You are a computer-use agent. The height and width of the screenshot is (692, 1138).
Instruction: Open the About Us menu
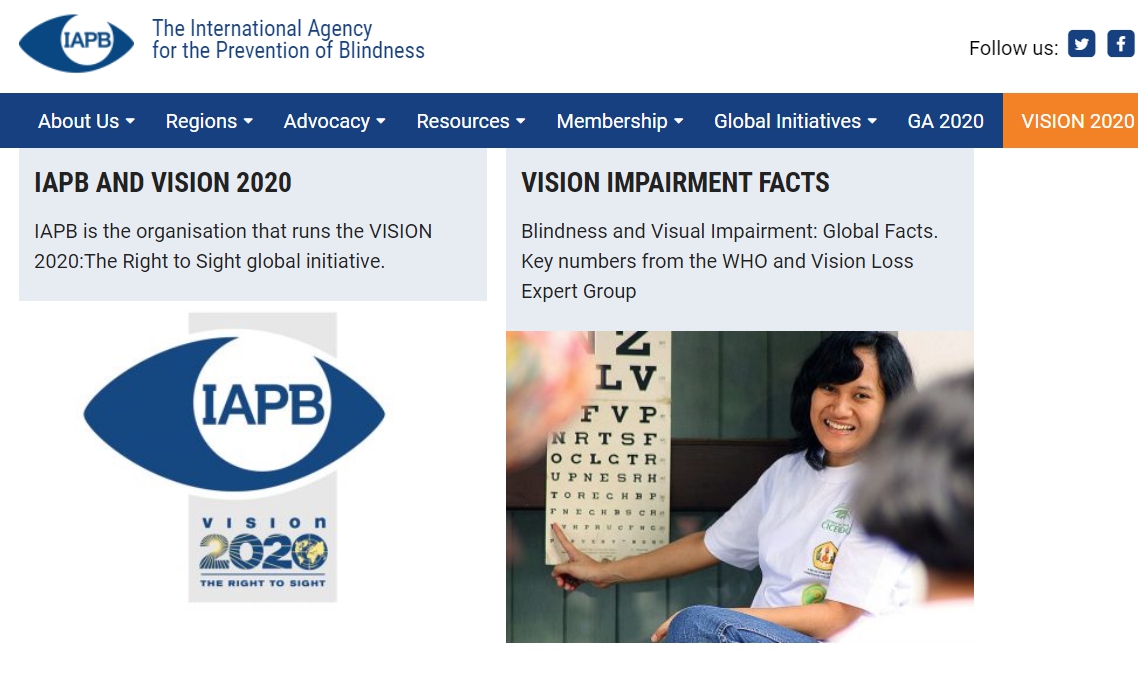click(86, 121)
